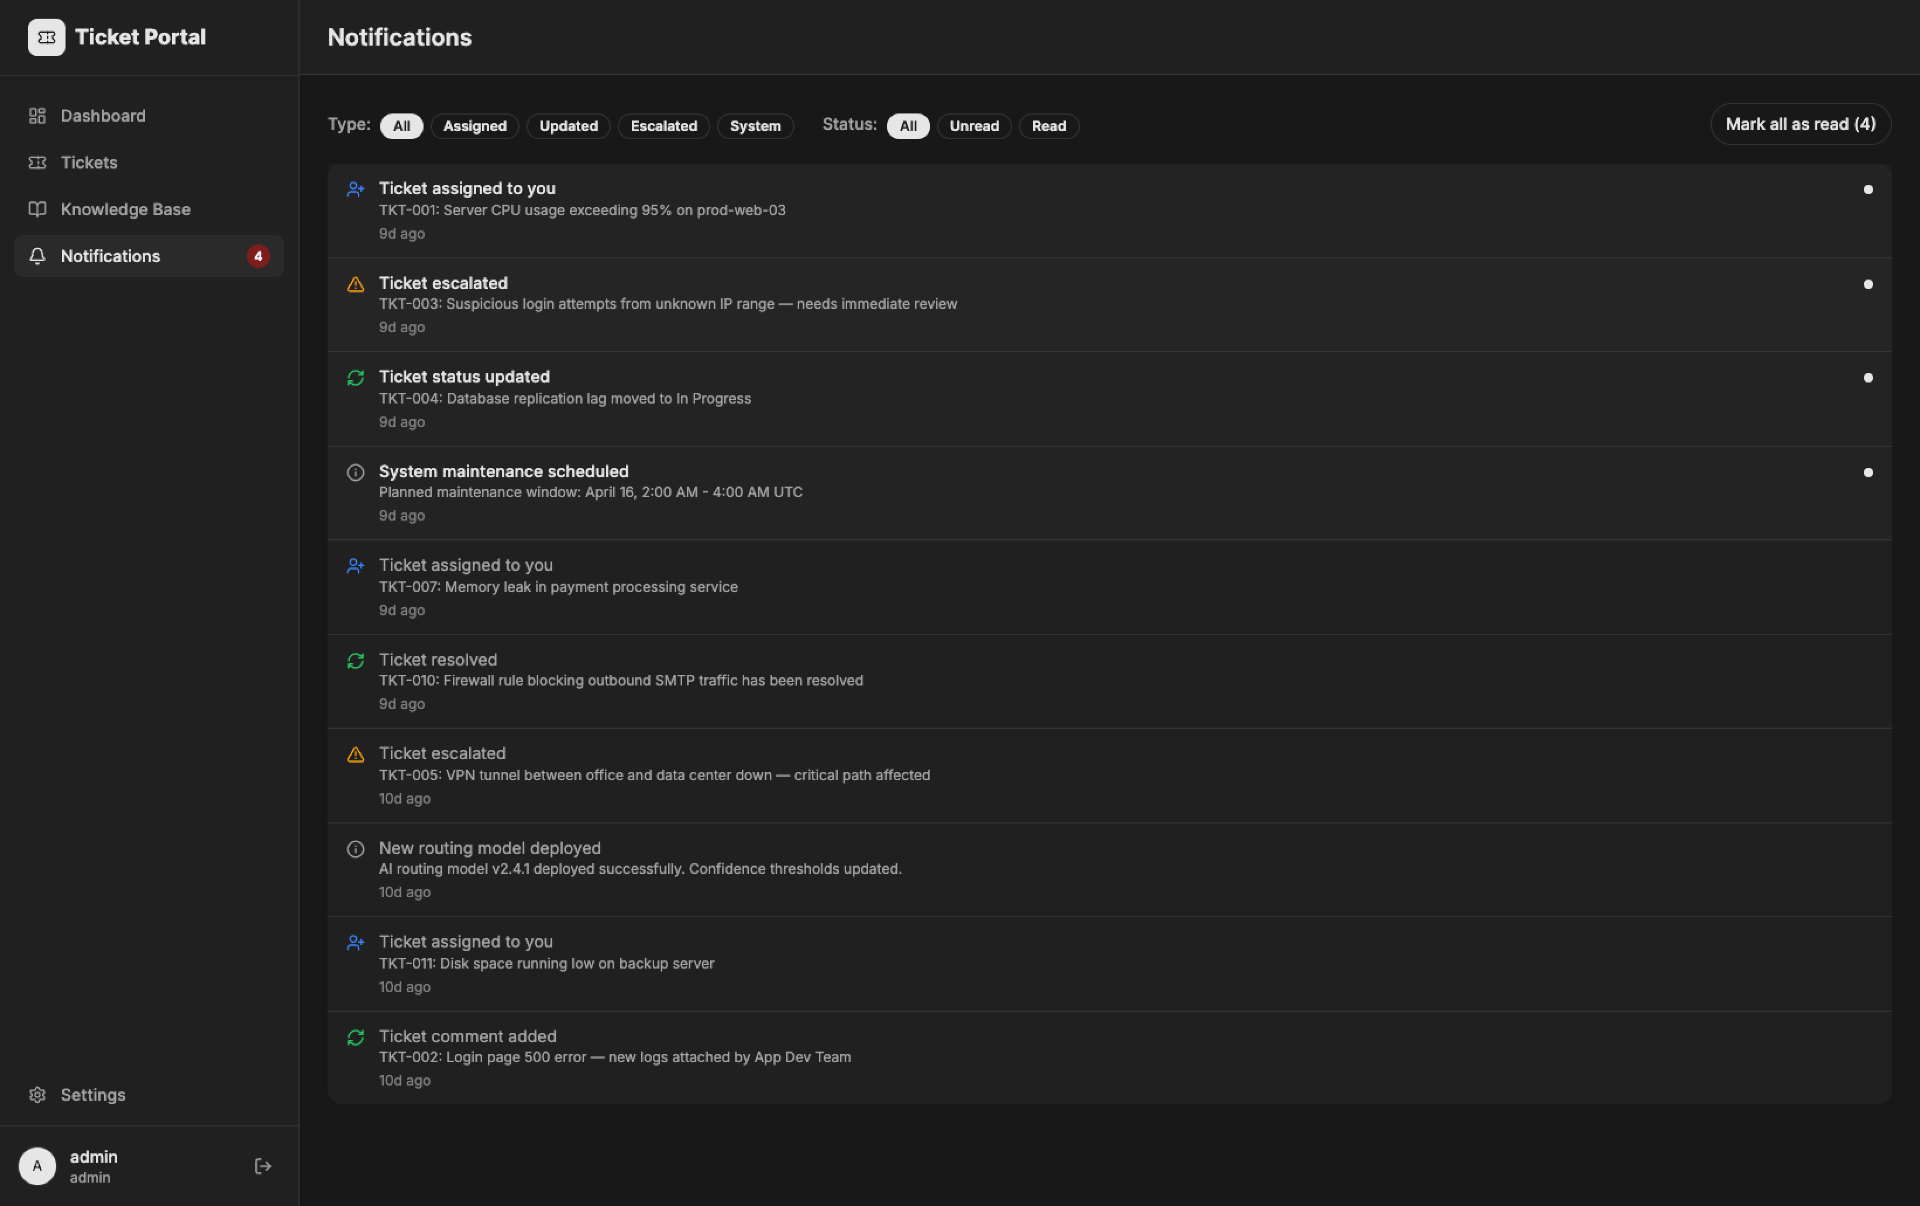Click the assign icon on TKT-001 notification
The height and width of the screenshot is (1206, 1920).
click(x=355, y=189)
